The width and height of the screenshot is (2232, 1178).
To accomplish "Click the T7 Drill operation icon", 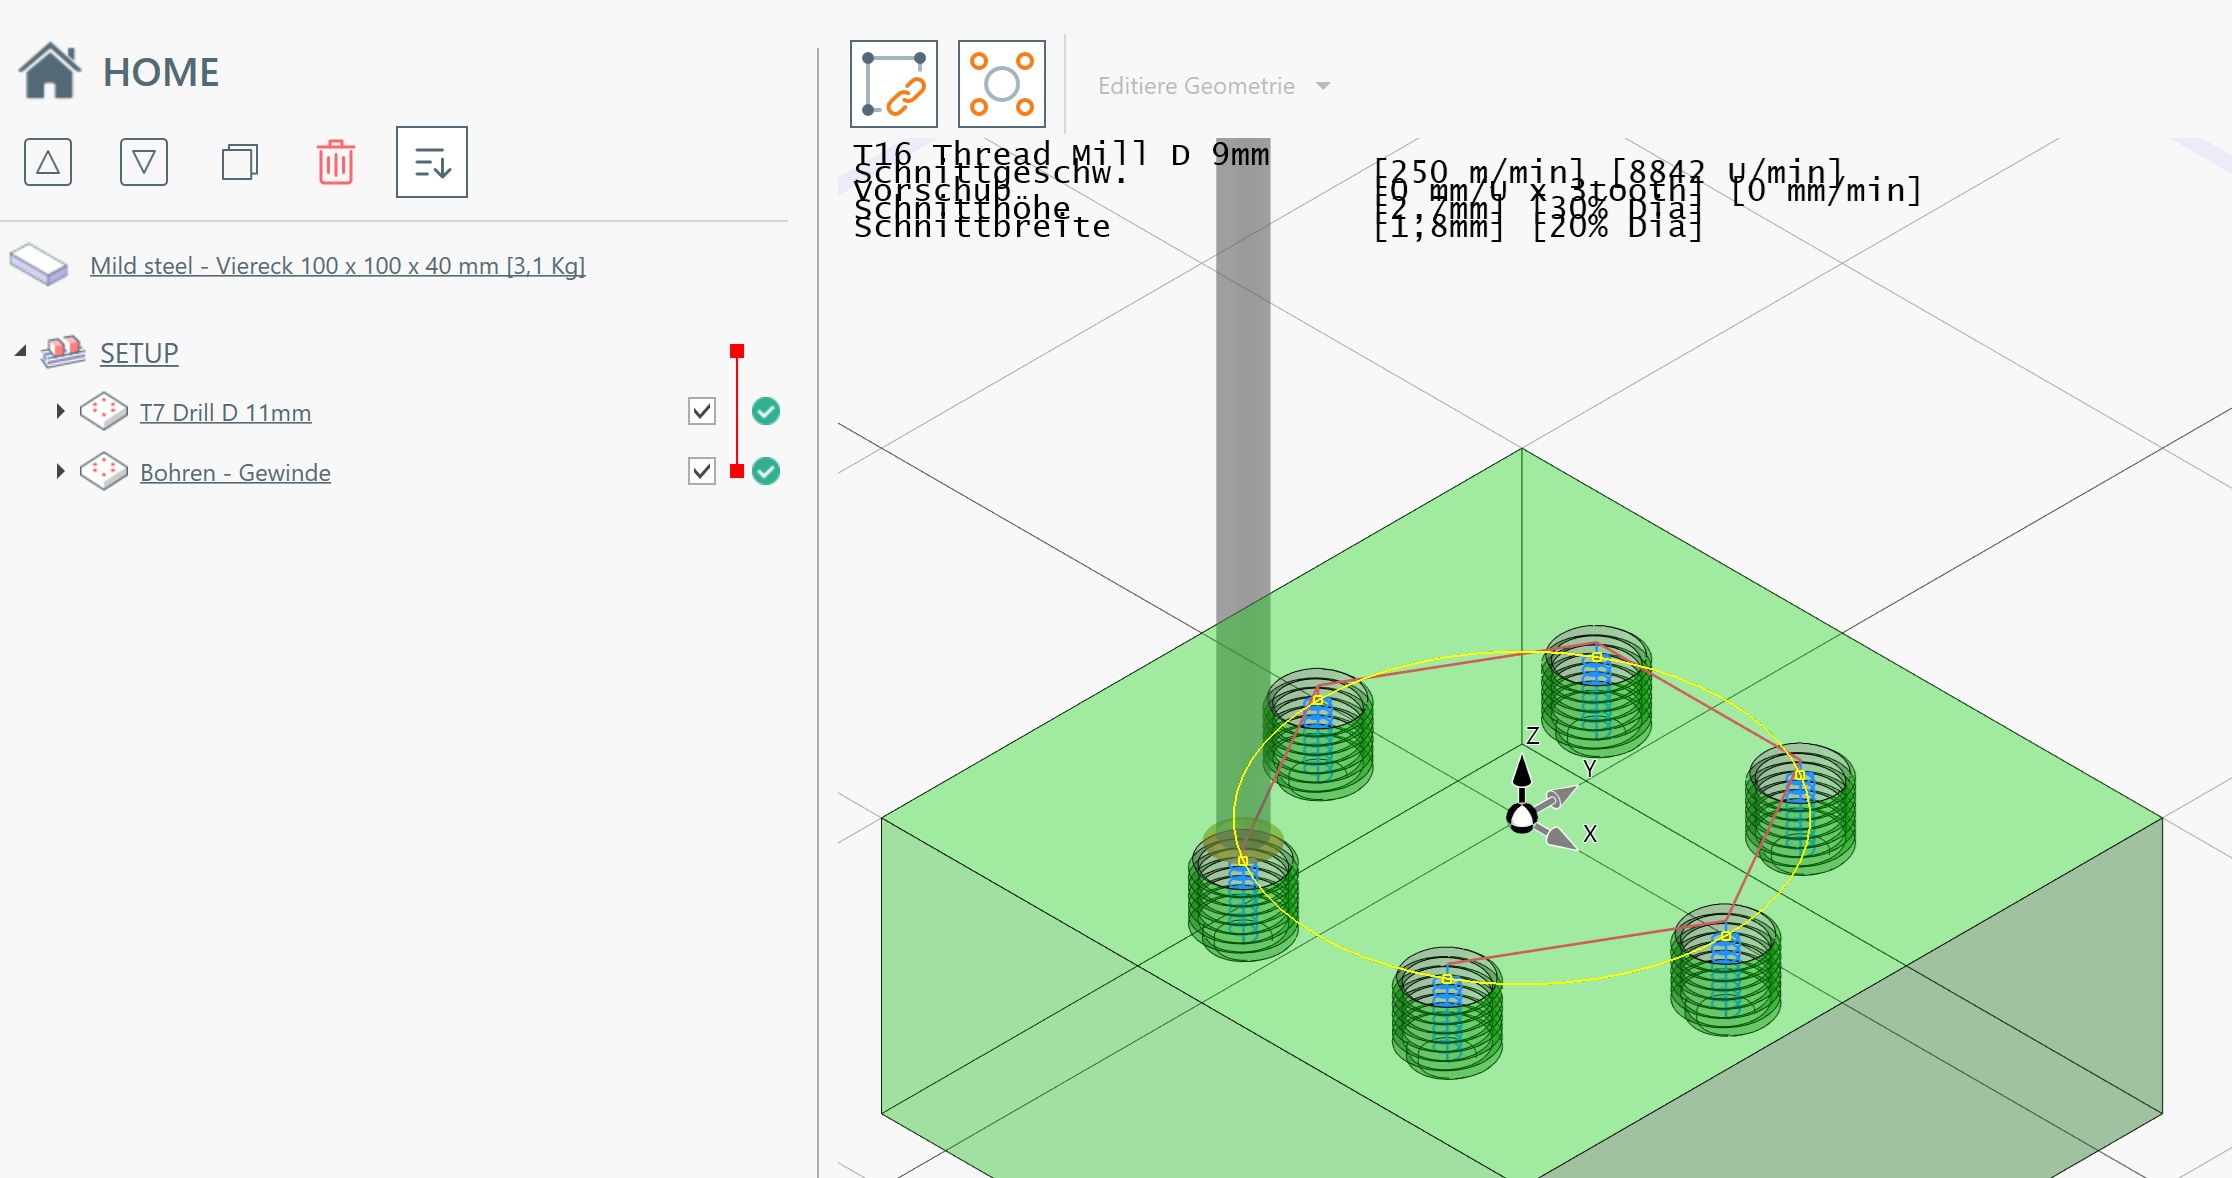I will [104, 411].
